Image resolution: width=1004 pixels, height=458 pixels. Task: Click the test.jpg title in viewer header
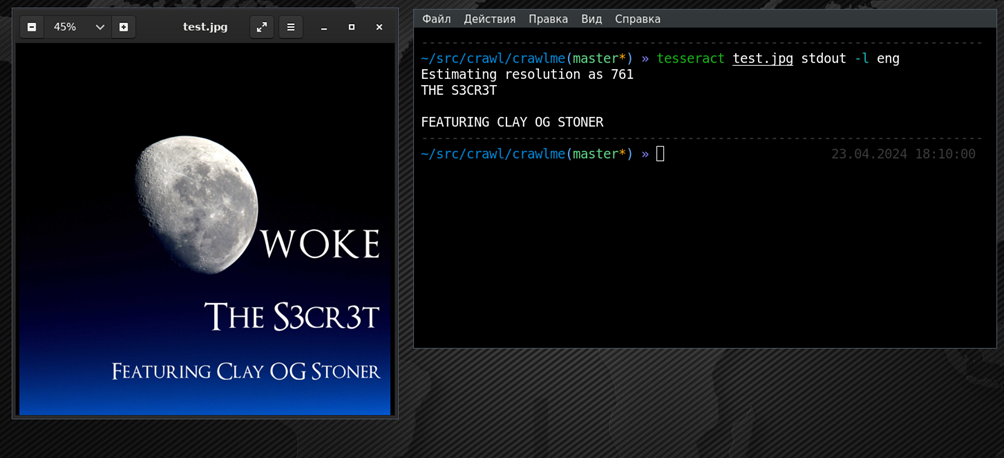coord(205,27)
